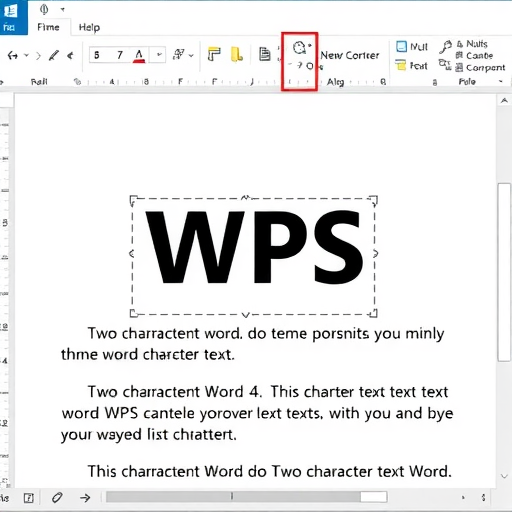Image resolution: width=512 pixels, height=512 pixels.
Task: Select the pen format painter icon
Action: pos(54,55)
